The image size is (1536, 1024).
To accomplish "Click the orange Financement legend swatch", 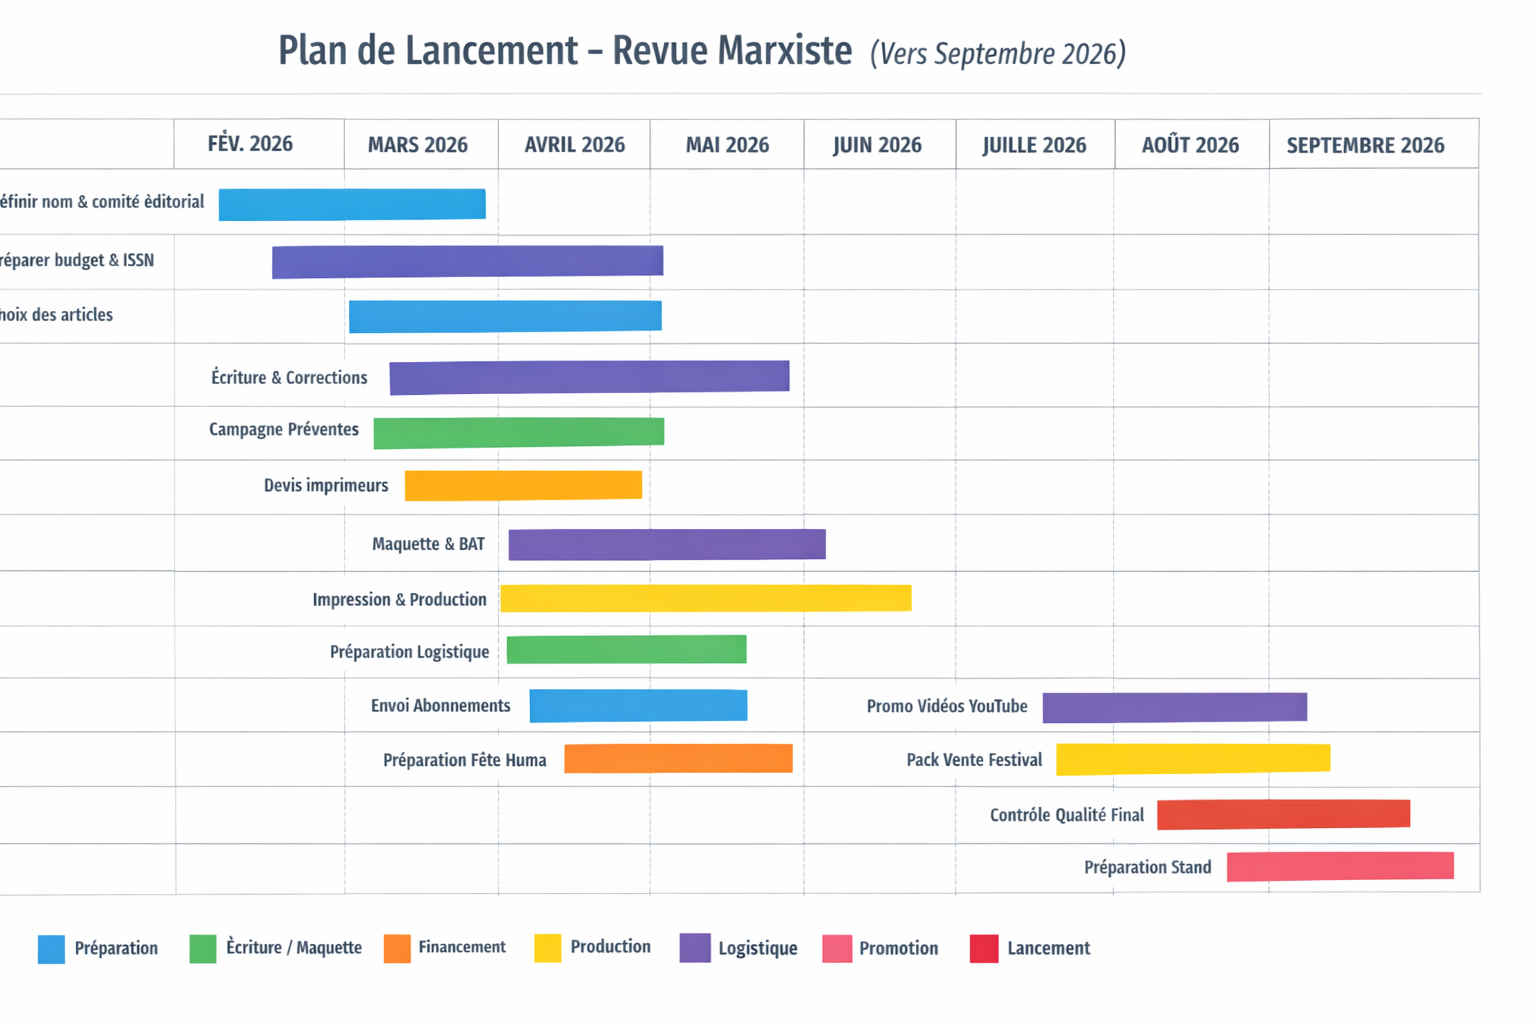I will coord(397,949).
